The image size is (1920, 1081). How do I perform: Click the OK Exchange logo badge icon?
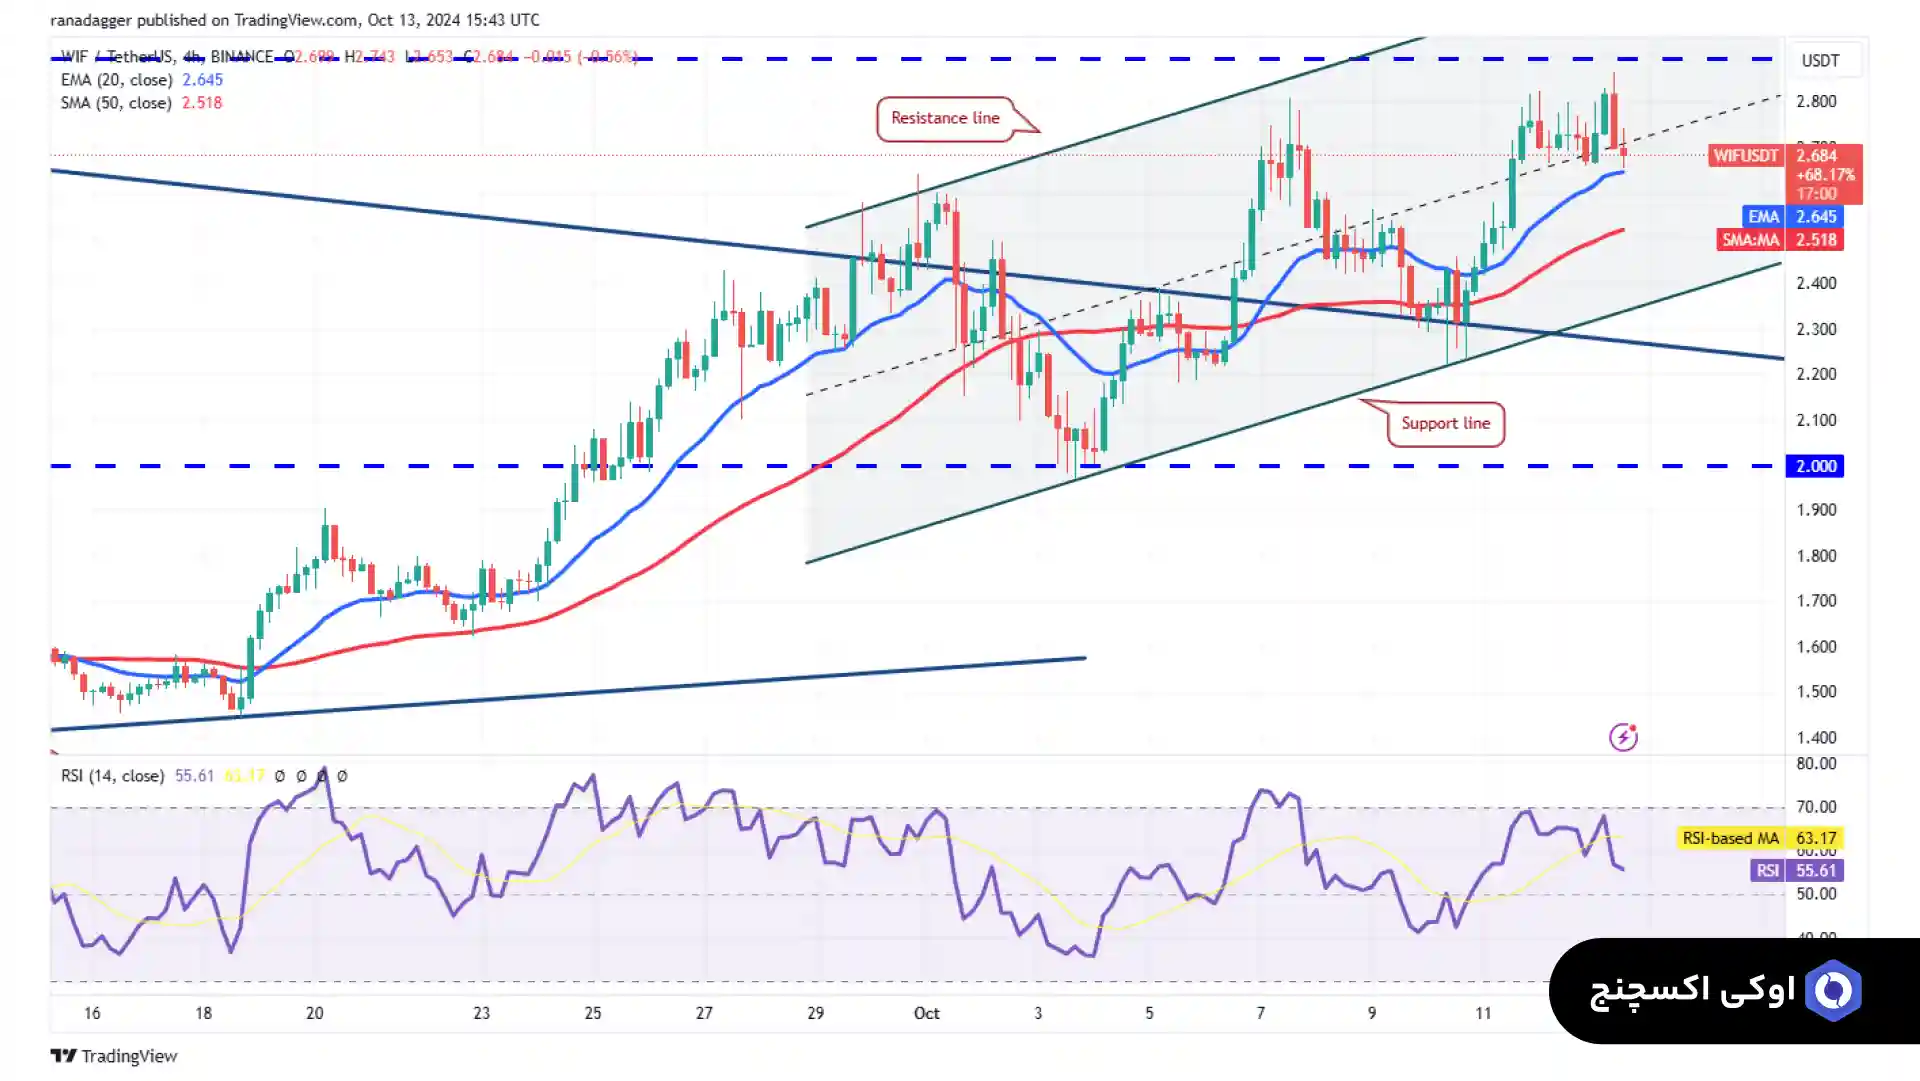1833,991
